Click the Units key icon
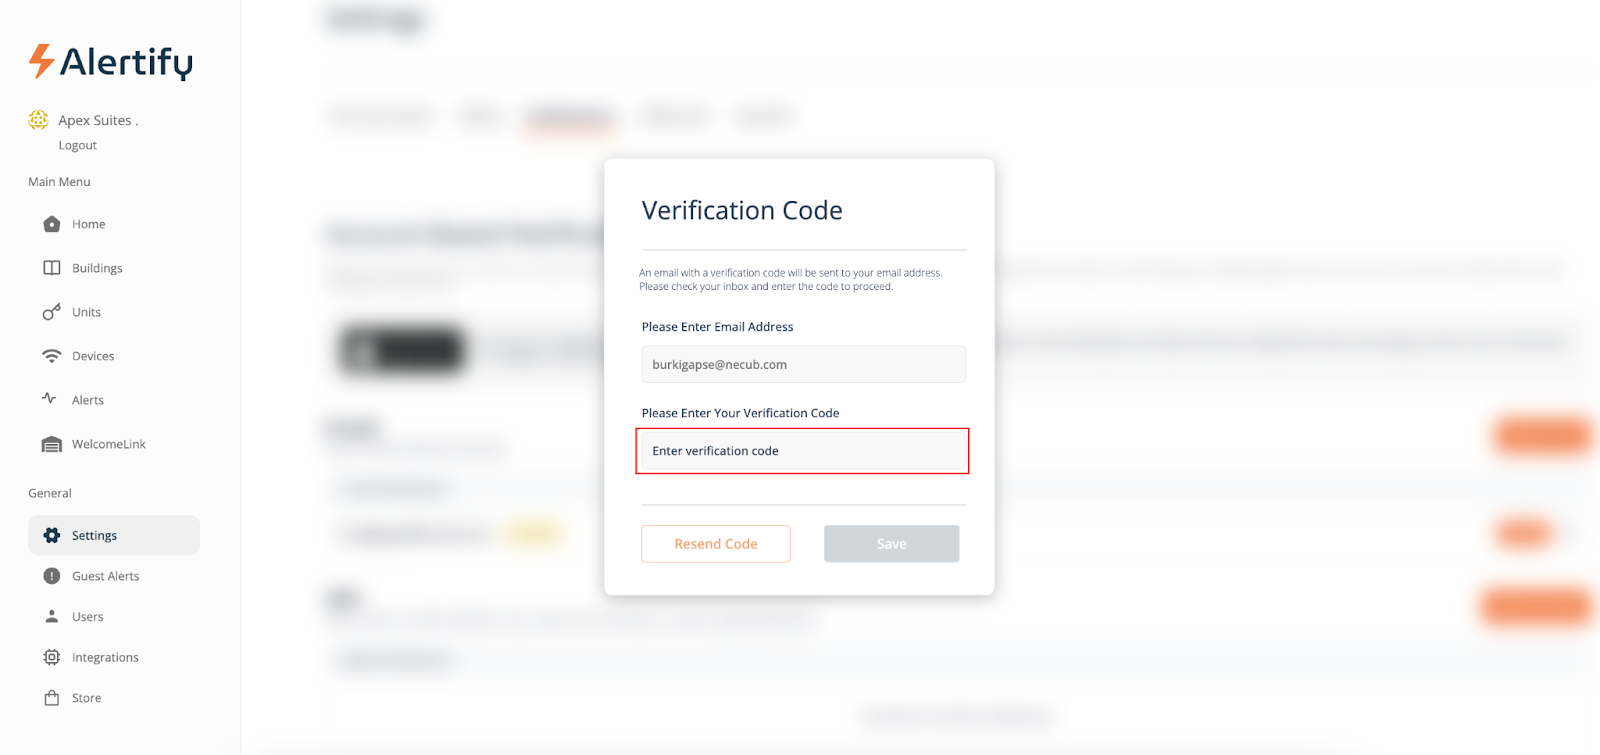The height and width of the screenshot is (755, 1600). (x=52, y=312)
